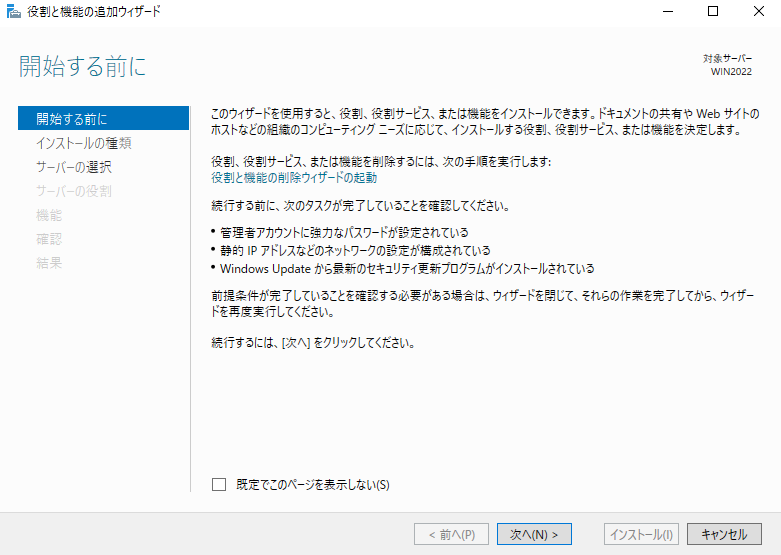Cancel the wizard with the キャンセル button
Image resolution: width=781 pixels, height=555 pixels.
coord(725,534)
